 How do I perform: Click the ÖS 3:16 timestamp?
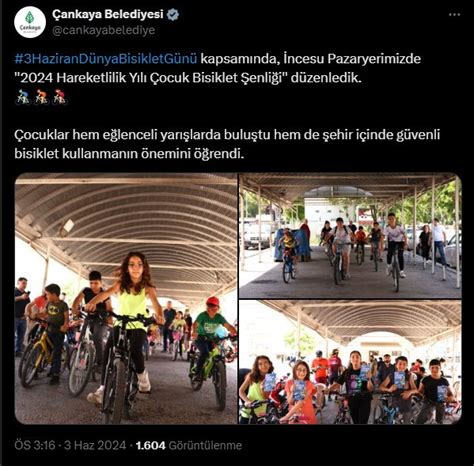35,445
